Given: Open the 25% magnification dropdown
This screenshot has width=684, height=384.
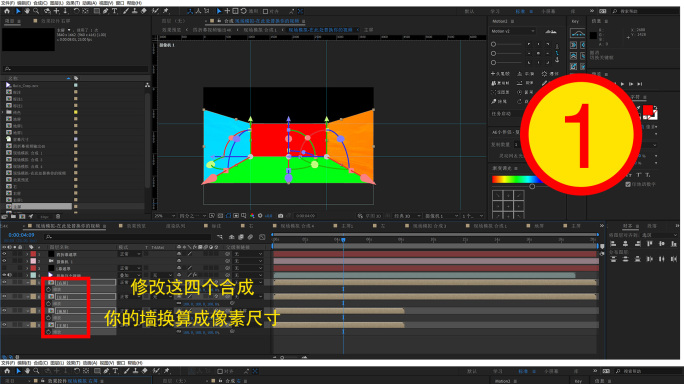Looking at the screenshot, I should pos(165,216).
